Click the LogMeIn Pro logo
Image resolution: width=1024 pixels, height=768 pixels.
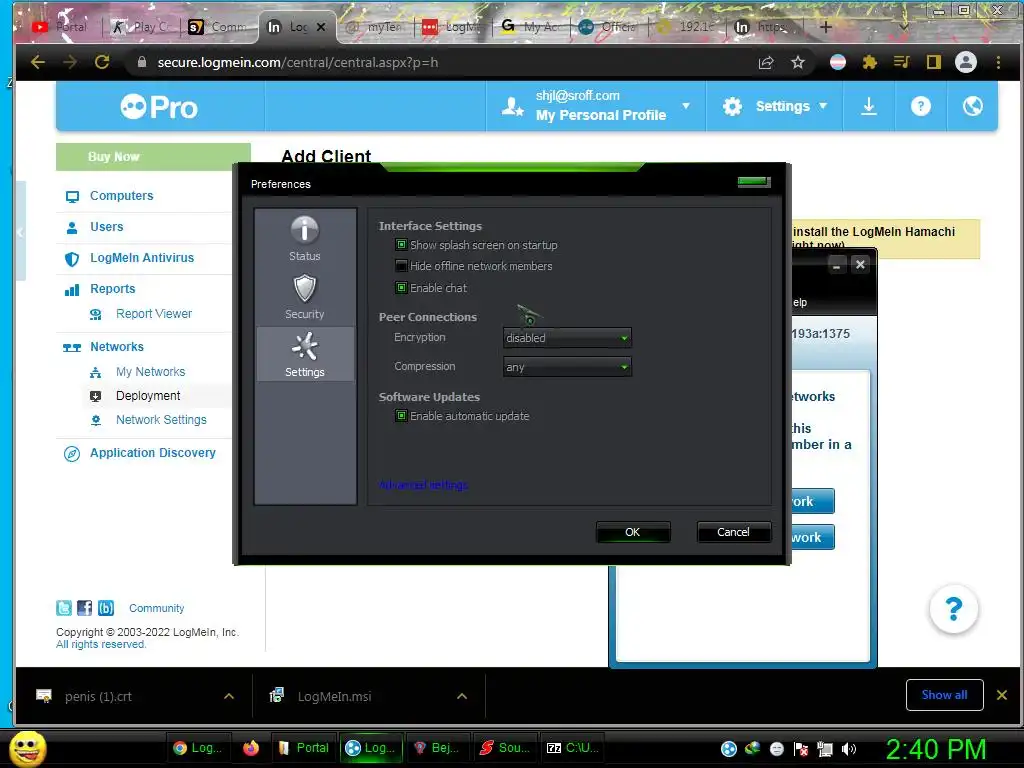point(159,106)
